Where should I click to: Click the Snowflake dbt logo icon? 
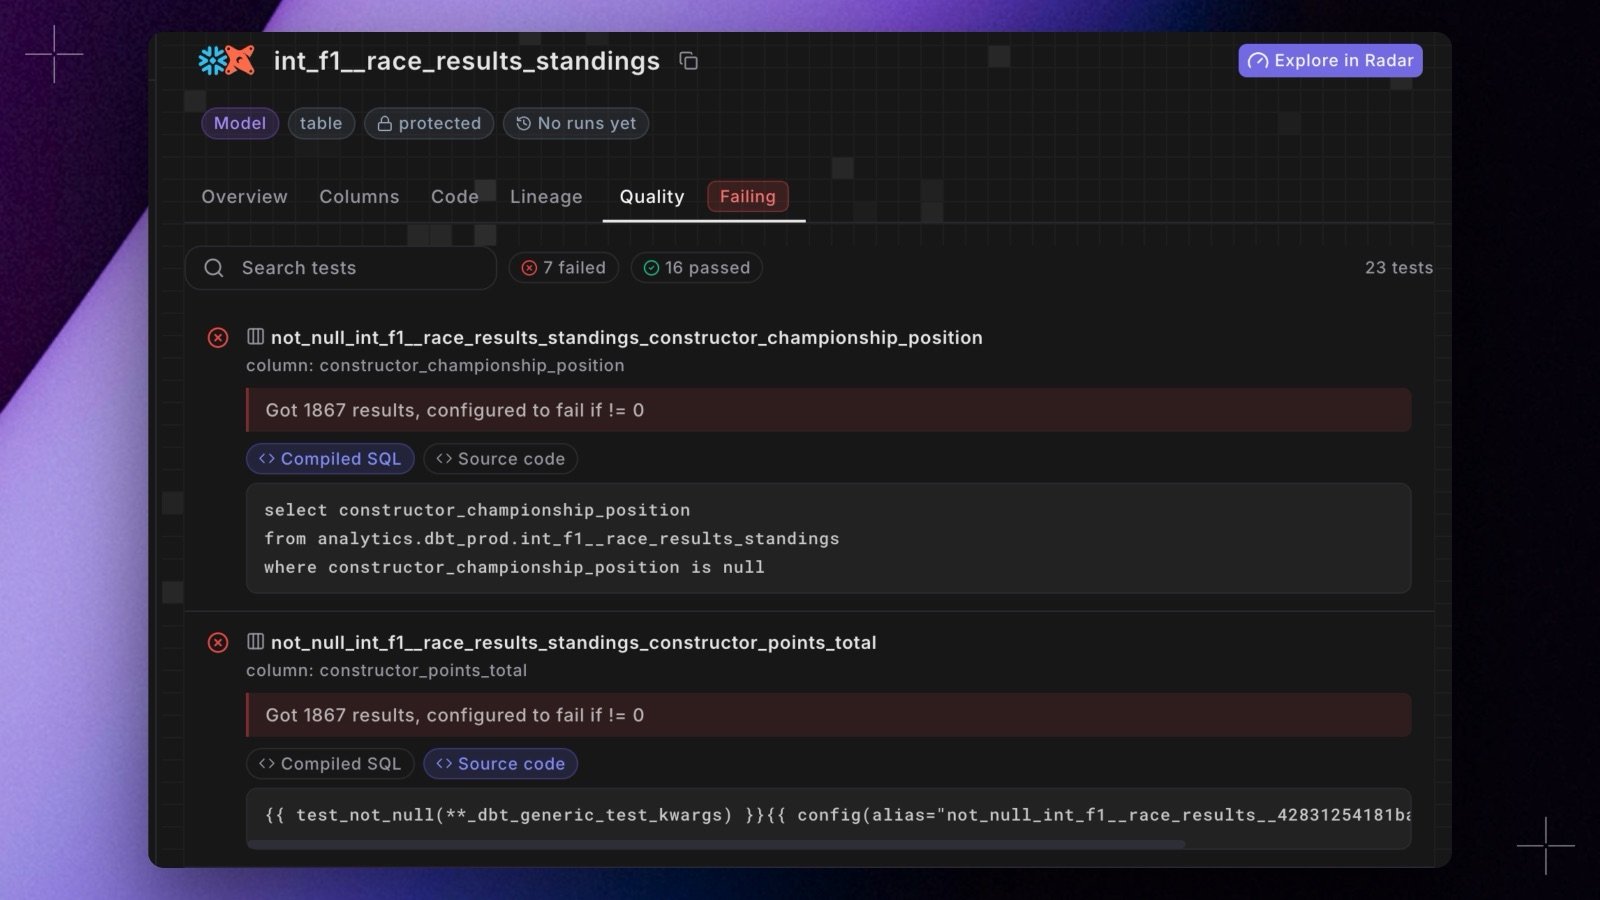[x=226, y=61]
